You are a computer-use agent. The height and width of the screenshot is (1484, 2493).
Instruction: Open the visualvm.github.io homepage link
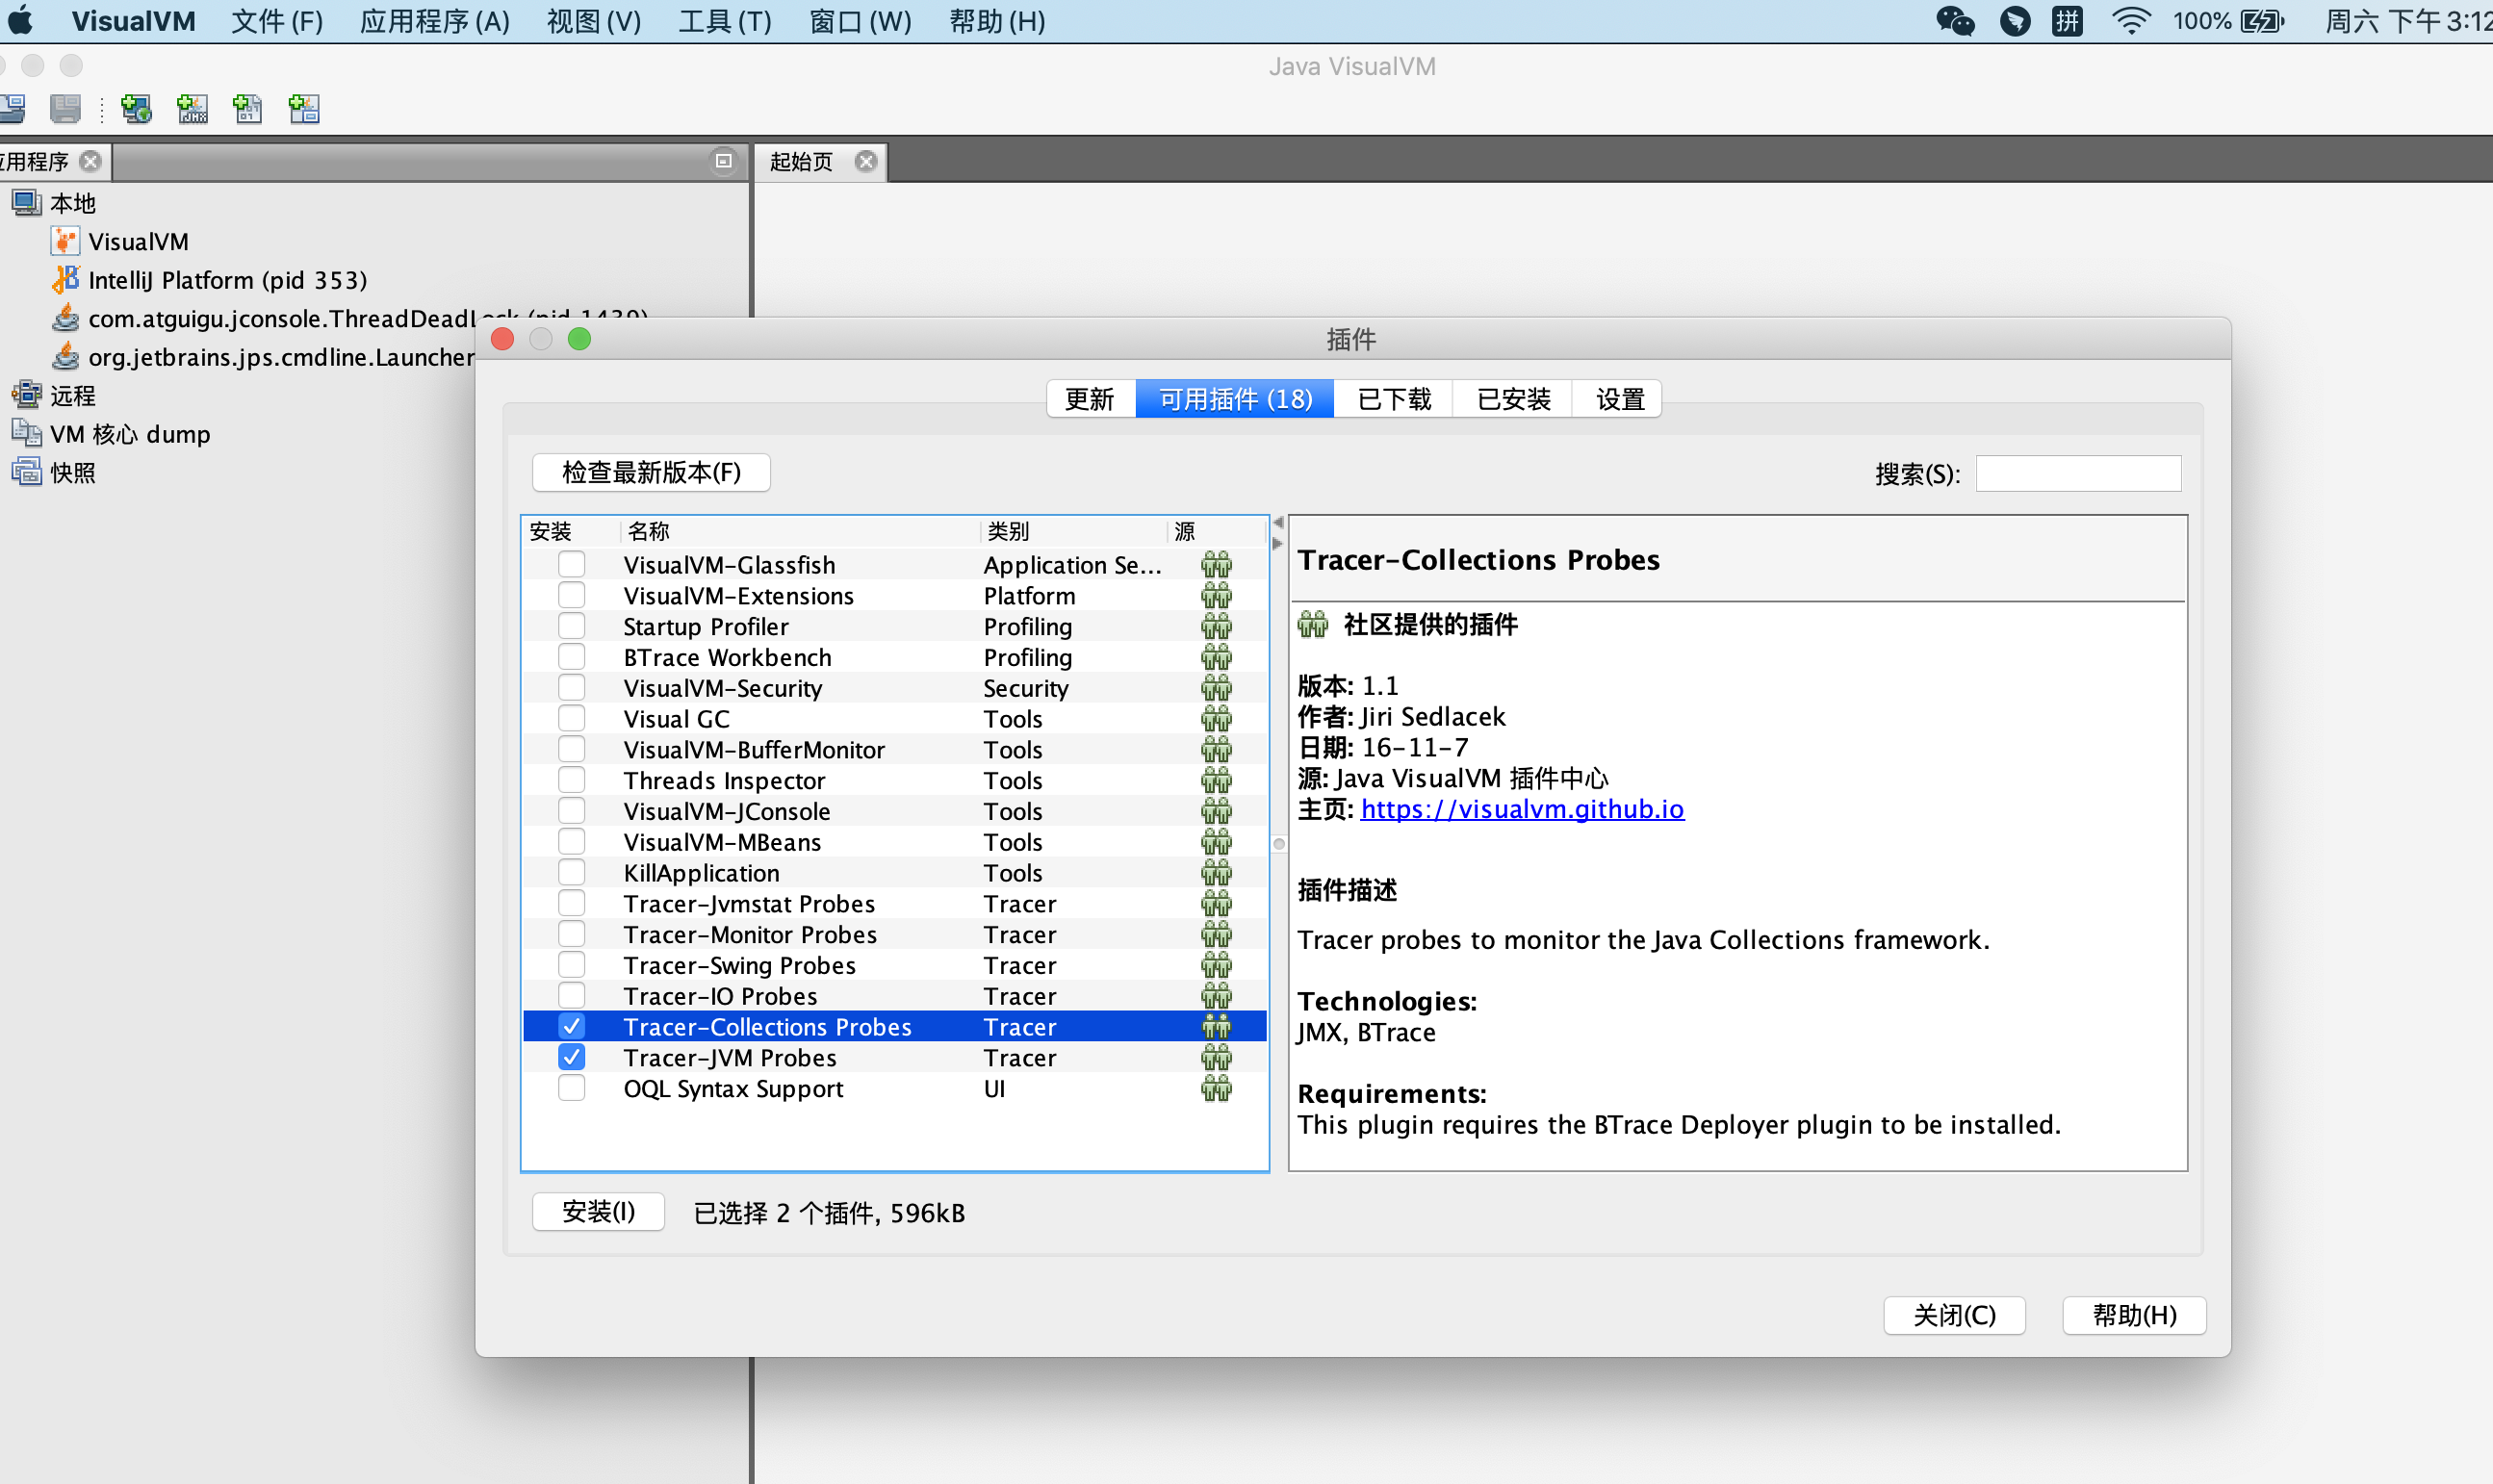pos(1522,809)
